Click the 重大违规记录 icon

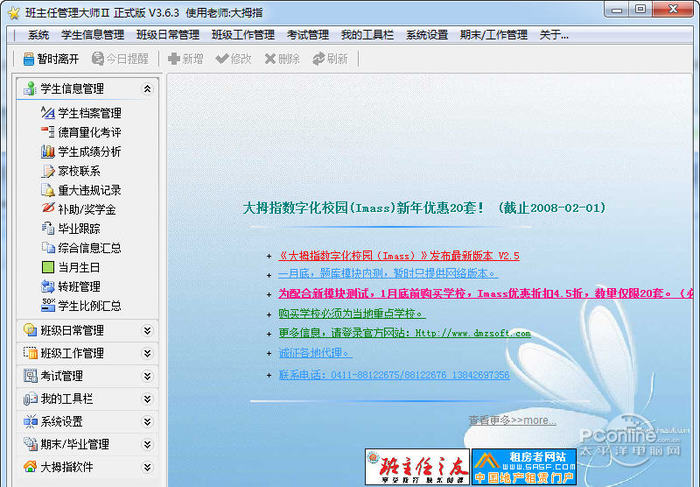click(x=48, y=190)
